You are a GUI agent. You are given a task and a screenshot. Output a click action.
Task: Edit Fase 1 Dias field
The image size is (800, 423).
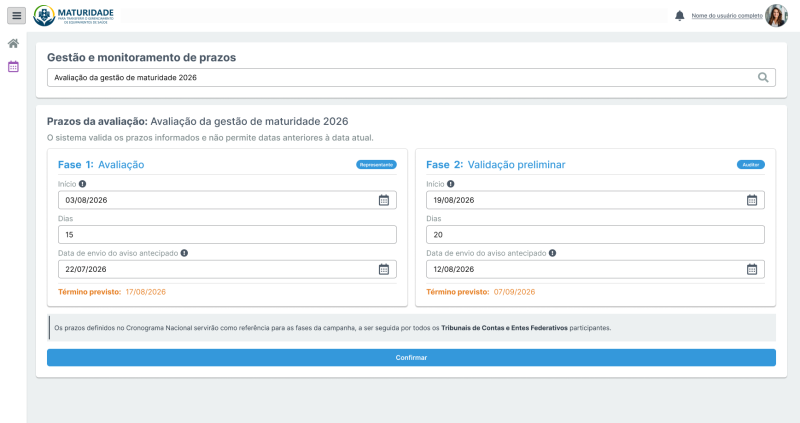tap(227, 235)
